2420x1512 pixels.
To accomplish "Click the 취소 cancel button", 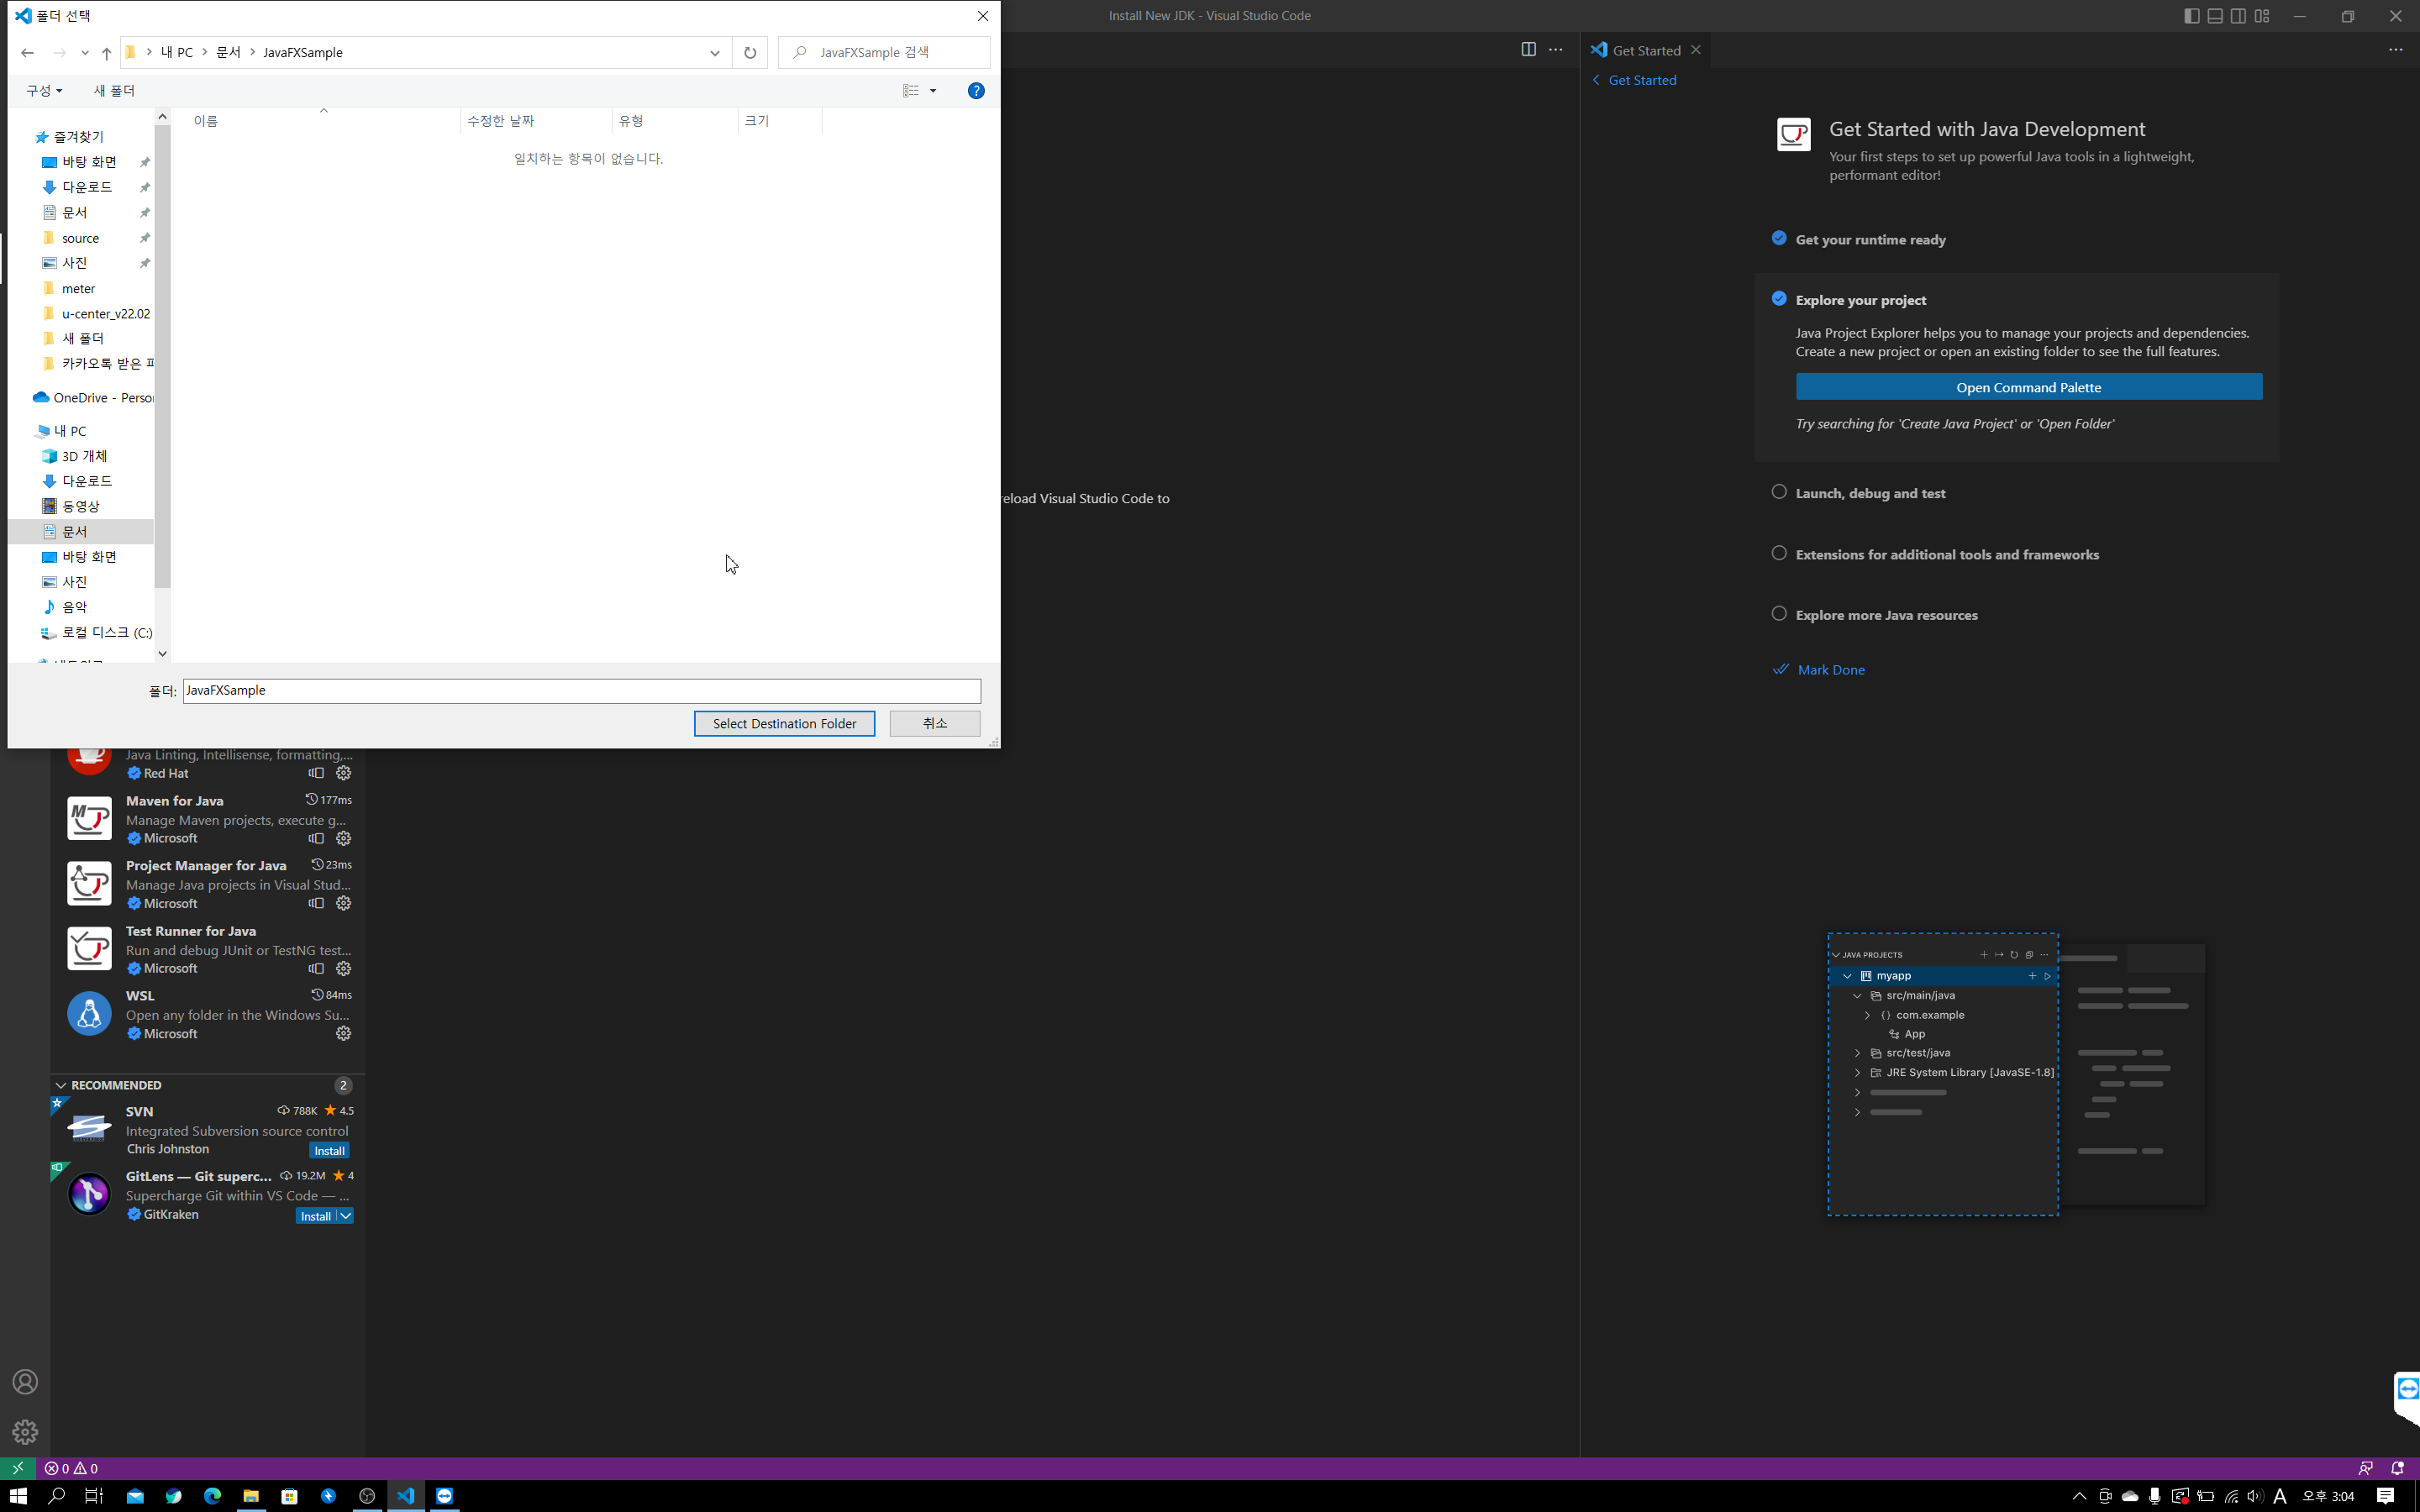I will (x=934, y=722).
